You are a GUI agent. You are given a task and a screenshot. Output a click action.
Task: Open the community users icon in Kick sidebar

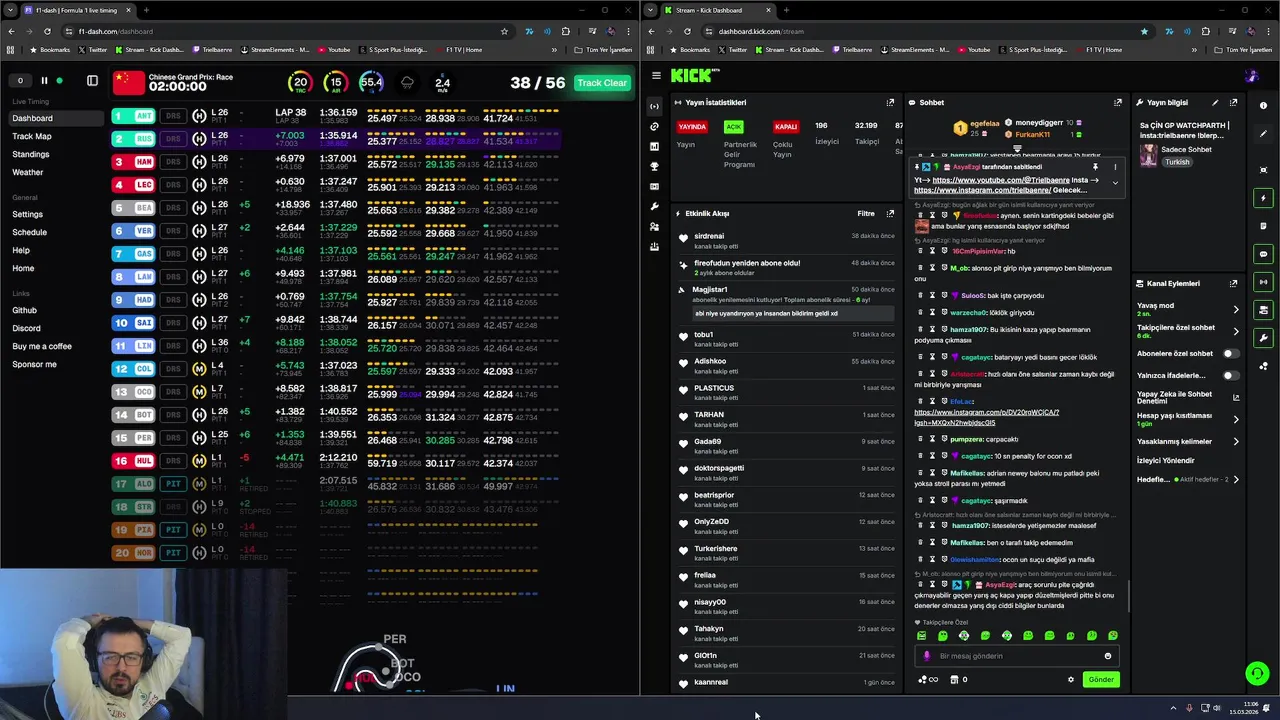[x=654, y=226]
